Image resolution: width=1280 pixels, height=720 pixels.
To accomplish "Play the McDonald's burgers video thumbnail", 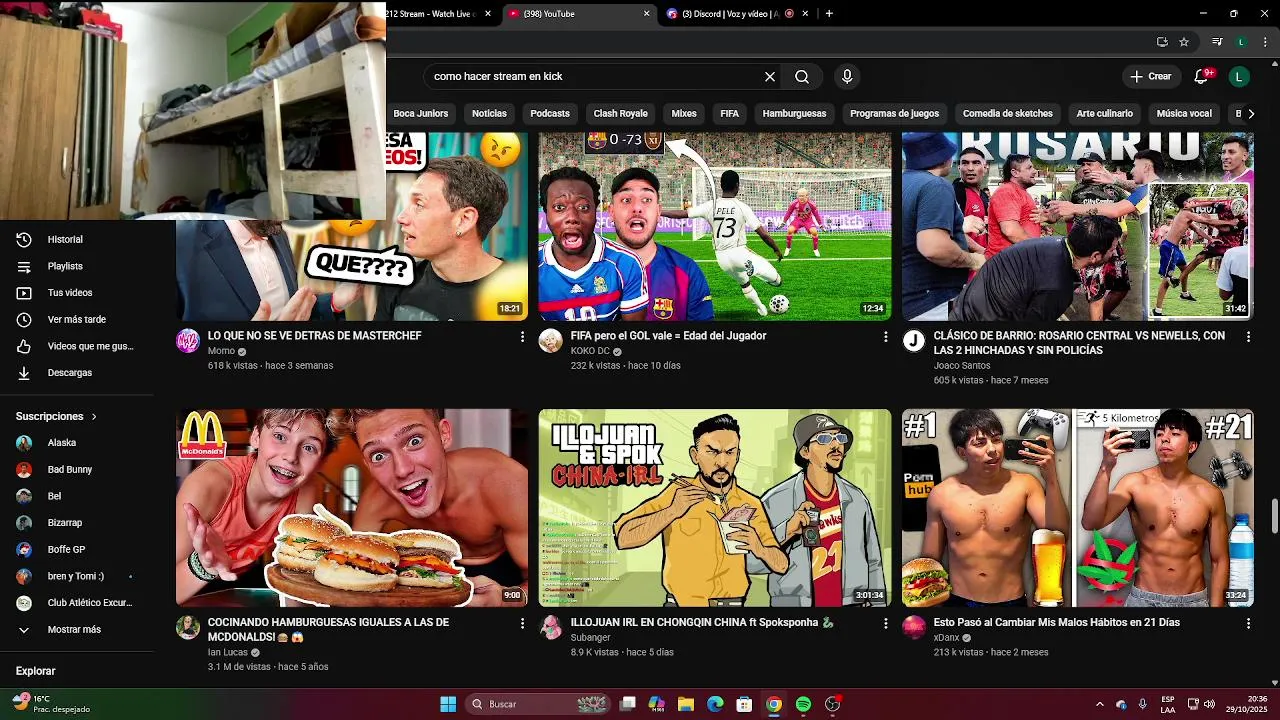I will pyautogui.click(x=352, y=507).
